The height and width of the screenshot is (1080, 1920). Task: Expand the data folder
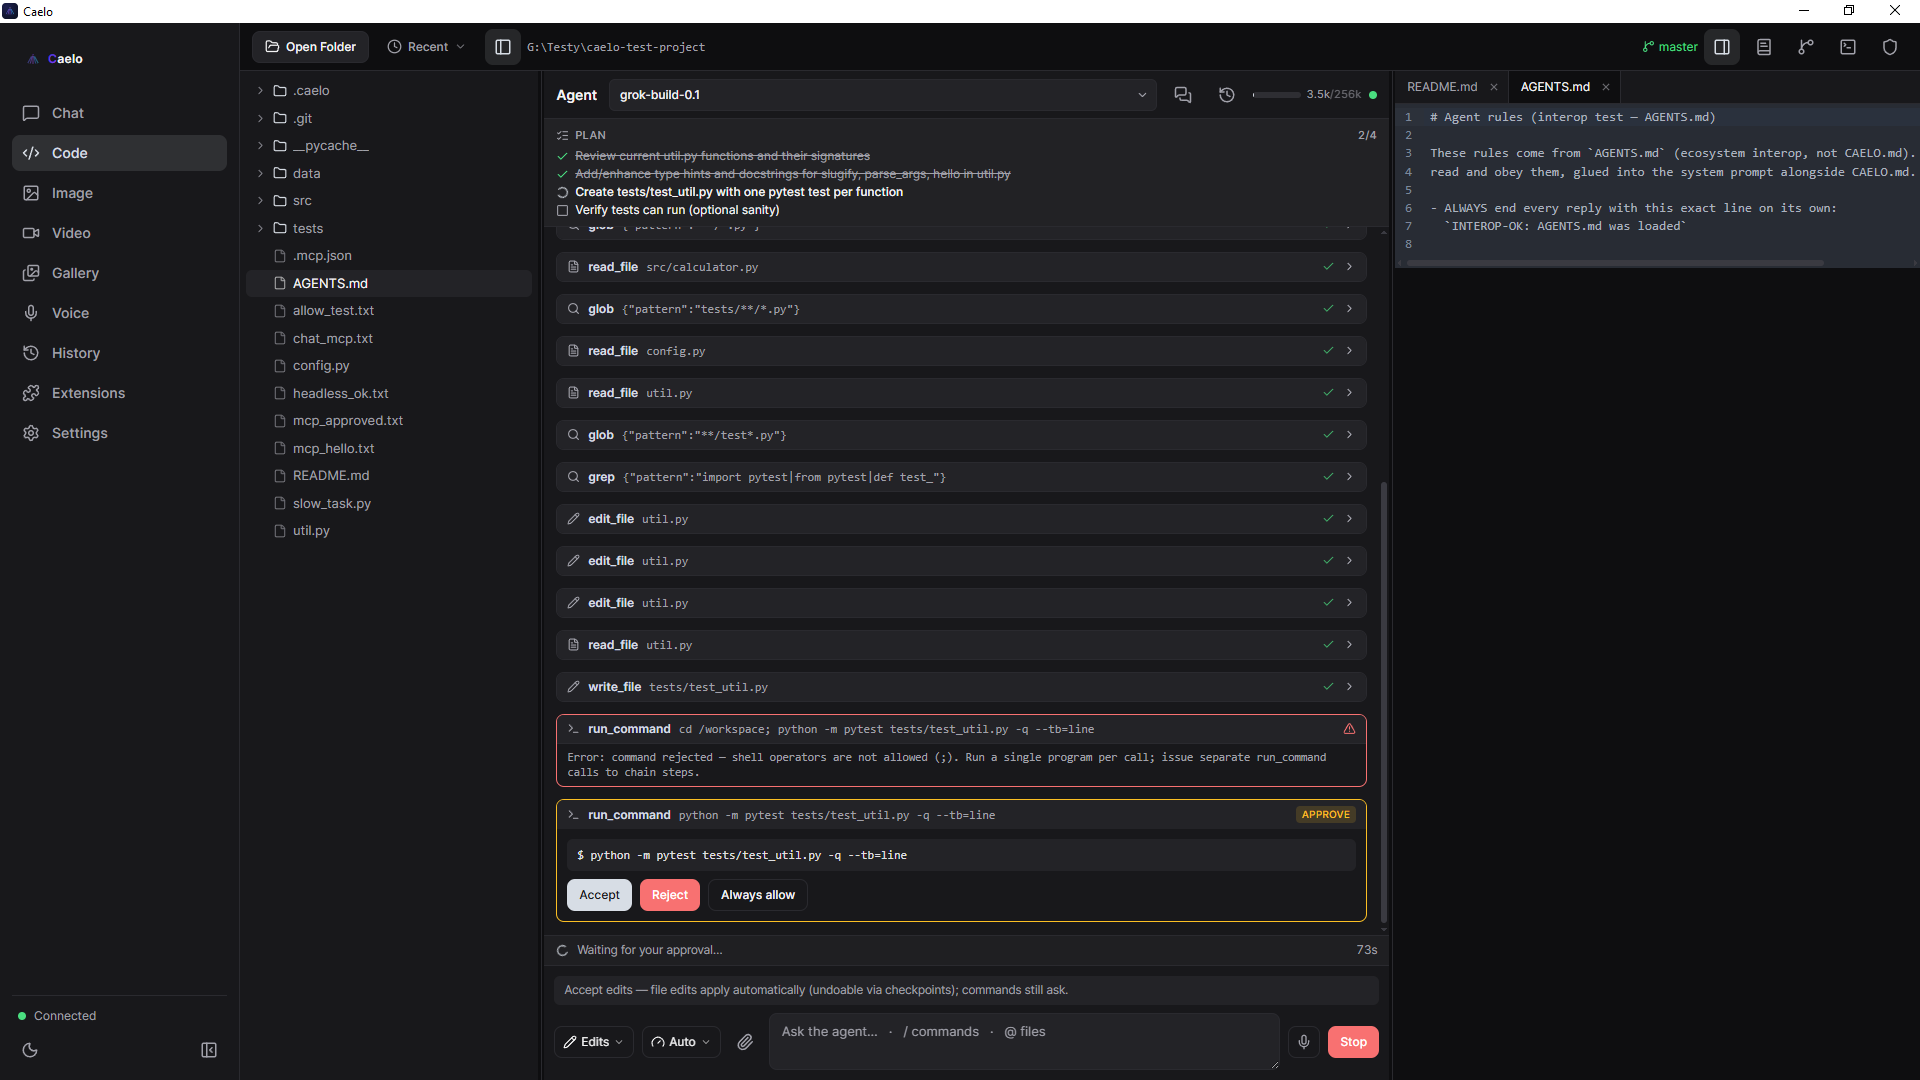tap(388, 173)
